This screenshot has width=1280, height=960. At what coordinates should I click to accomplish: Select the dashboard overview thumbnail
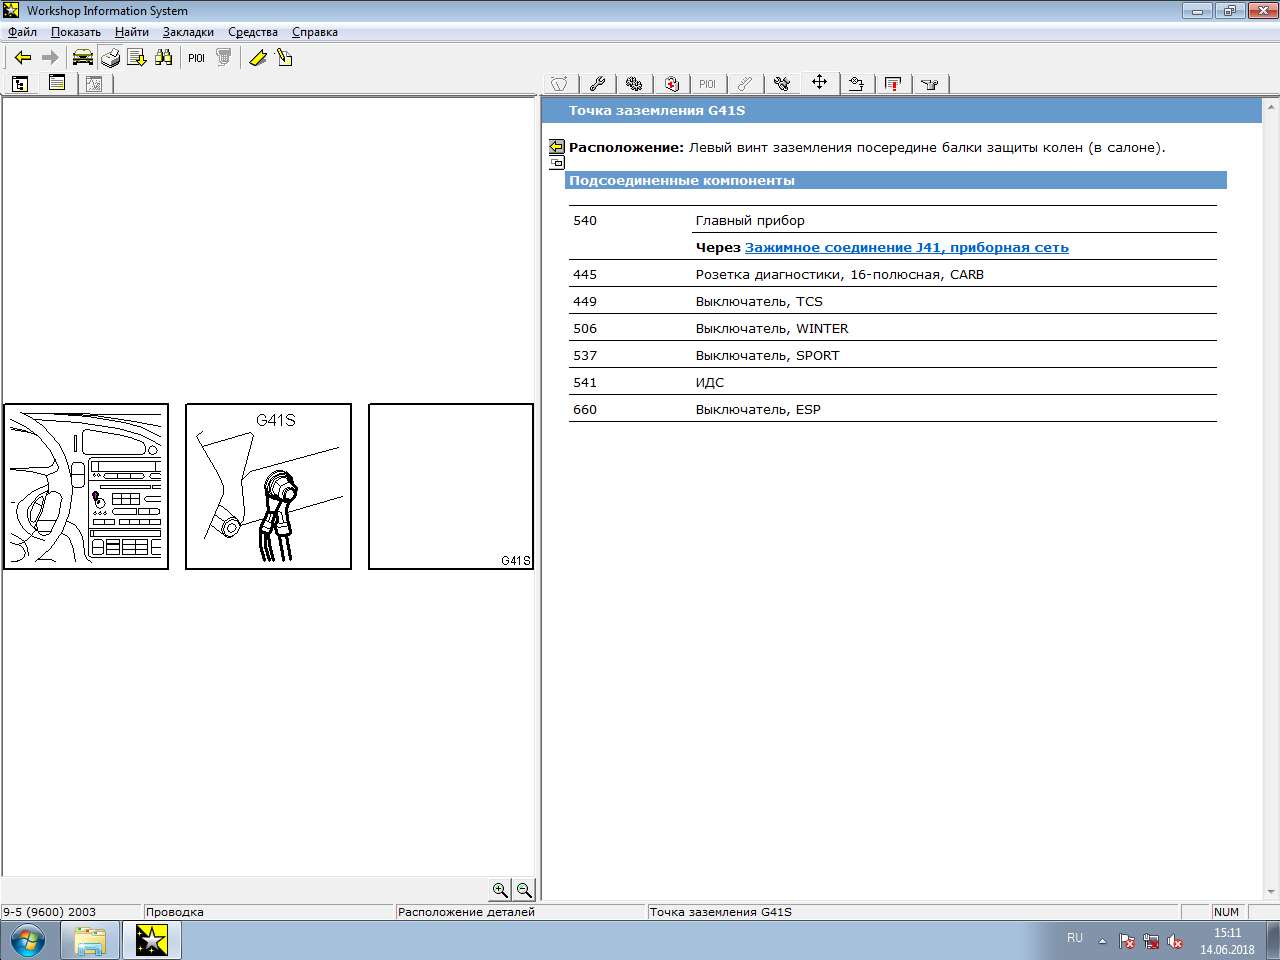coord(86,487)
